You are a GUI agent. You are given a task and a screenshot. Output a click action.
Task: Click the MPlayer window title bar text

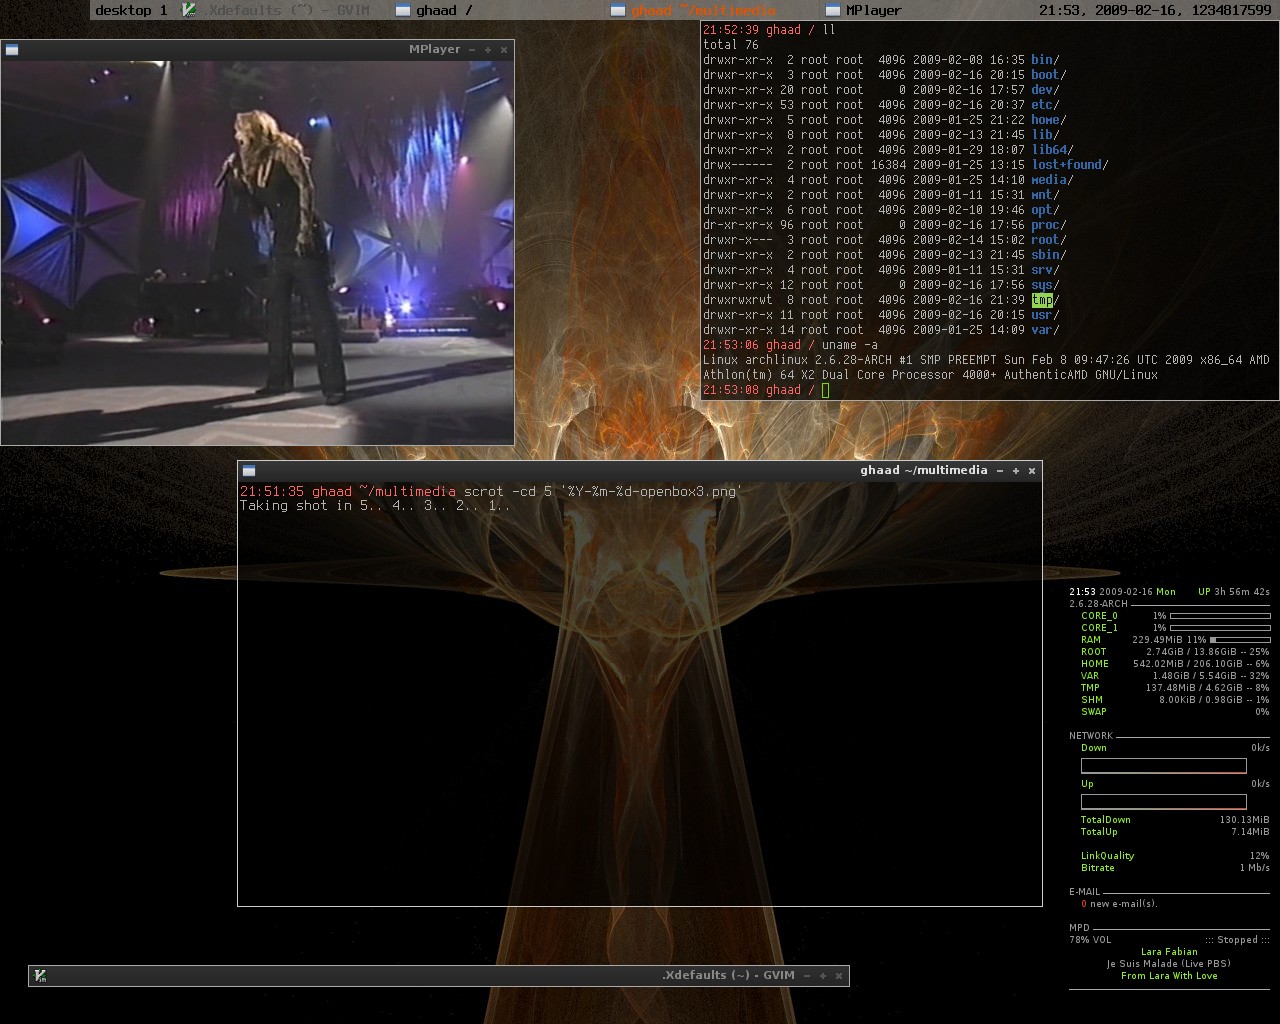(x=434, y=49)
